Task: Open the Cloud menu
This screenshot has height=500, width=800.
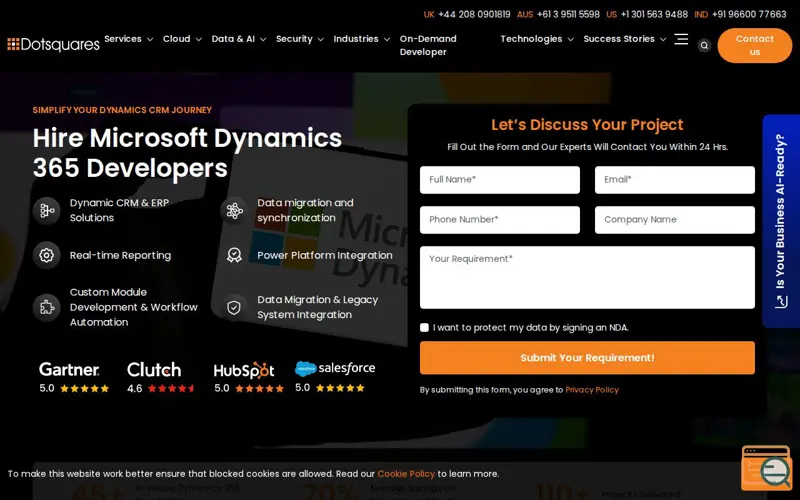Action: coord(177,39)
